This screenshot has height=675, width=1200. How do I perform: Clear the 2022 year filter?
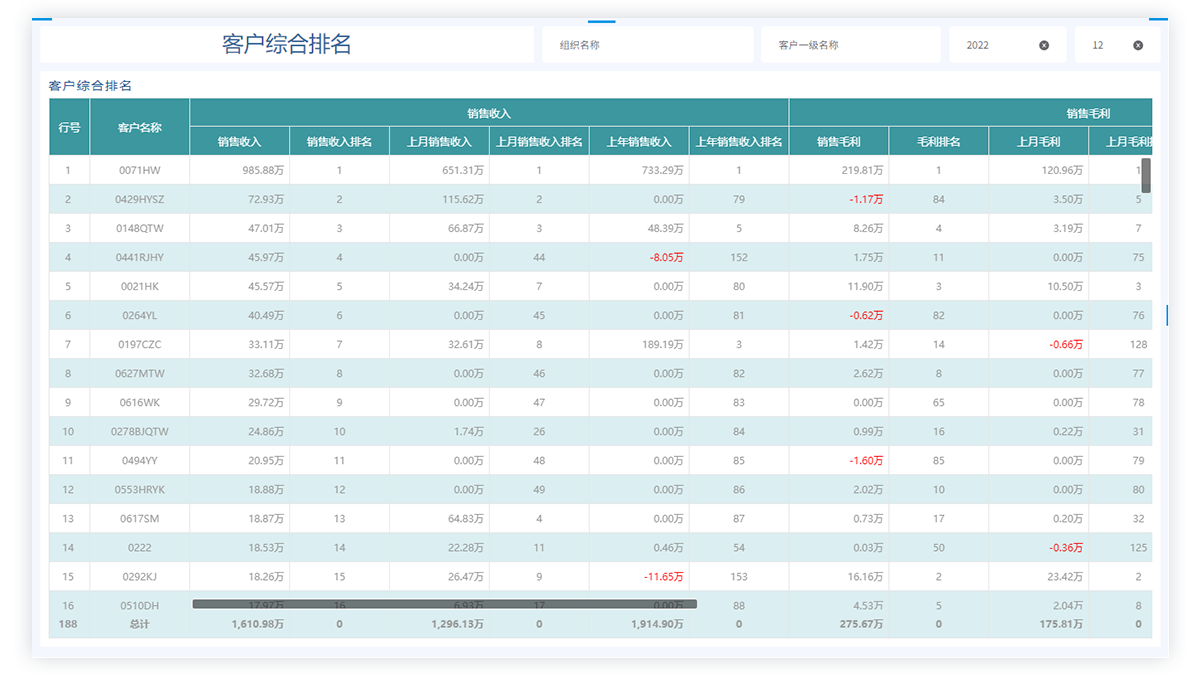(x=1044, y=45)
